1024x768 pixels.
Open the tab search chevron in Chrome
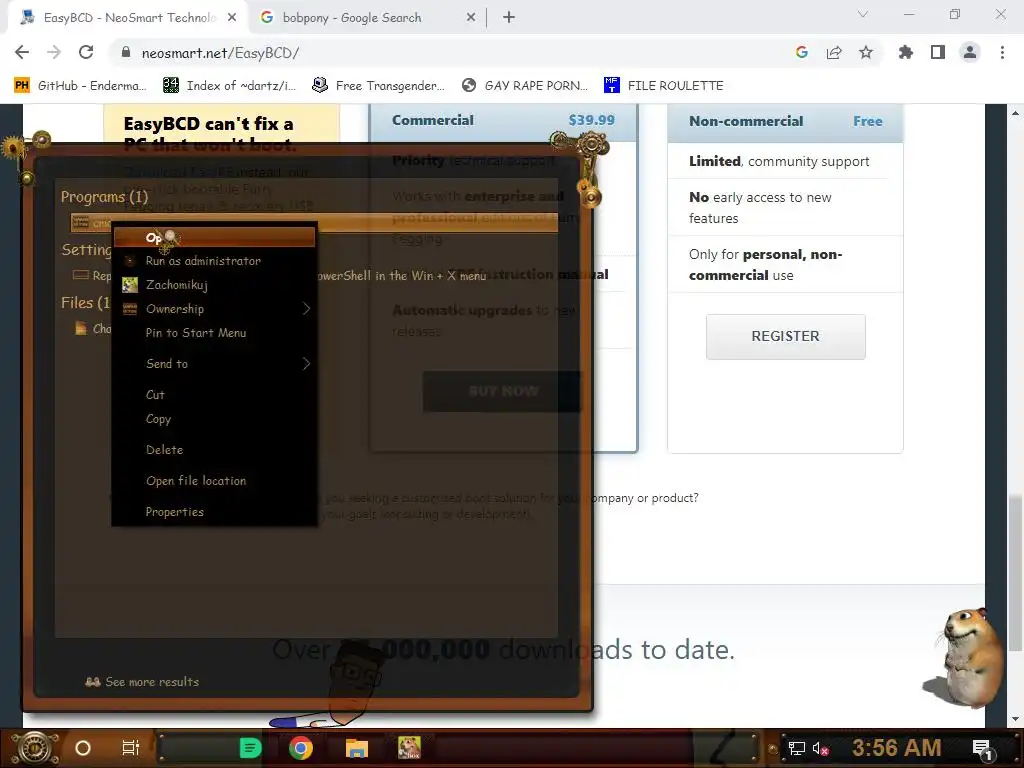pyautogui.click(x=863, y=14)
